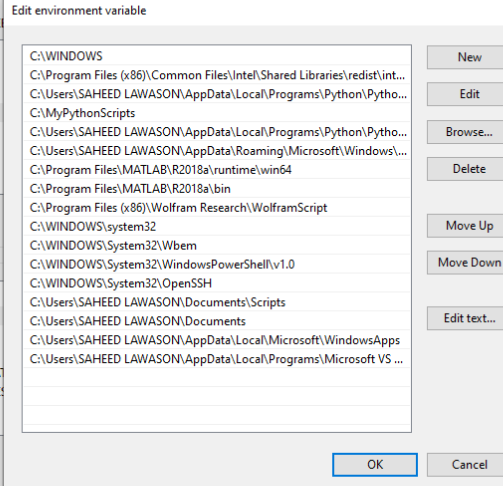Select the Wolfram Research\WolframScript entry
The image size is (503, 486).
click(x=217, y=208)
